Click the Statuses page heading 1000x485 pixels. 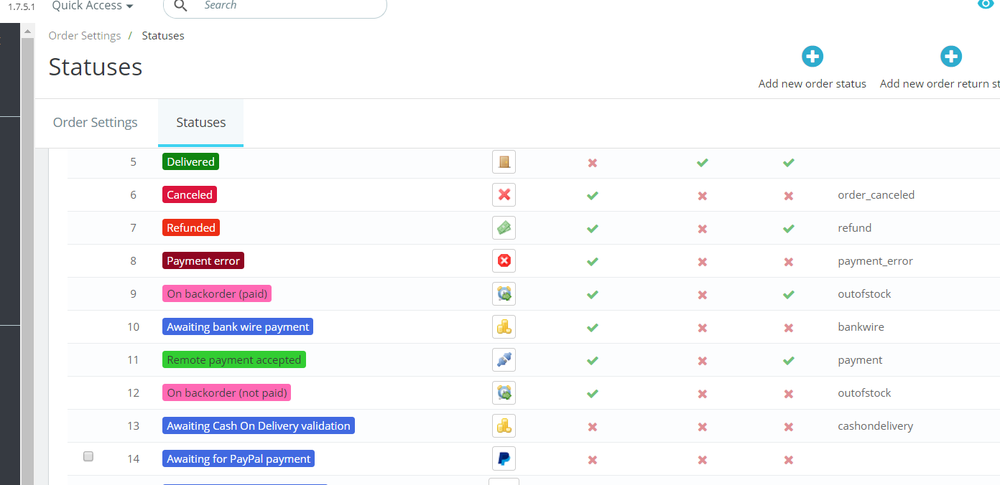coord(96,67)
